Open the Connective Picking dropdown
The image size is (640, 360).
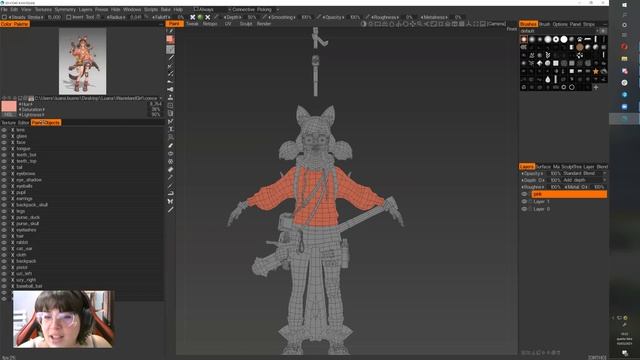click(253, 9)
